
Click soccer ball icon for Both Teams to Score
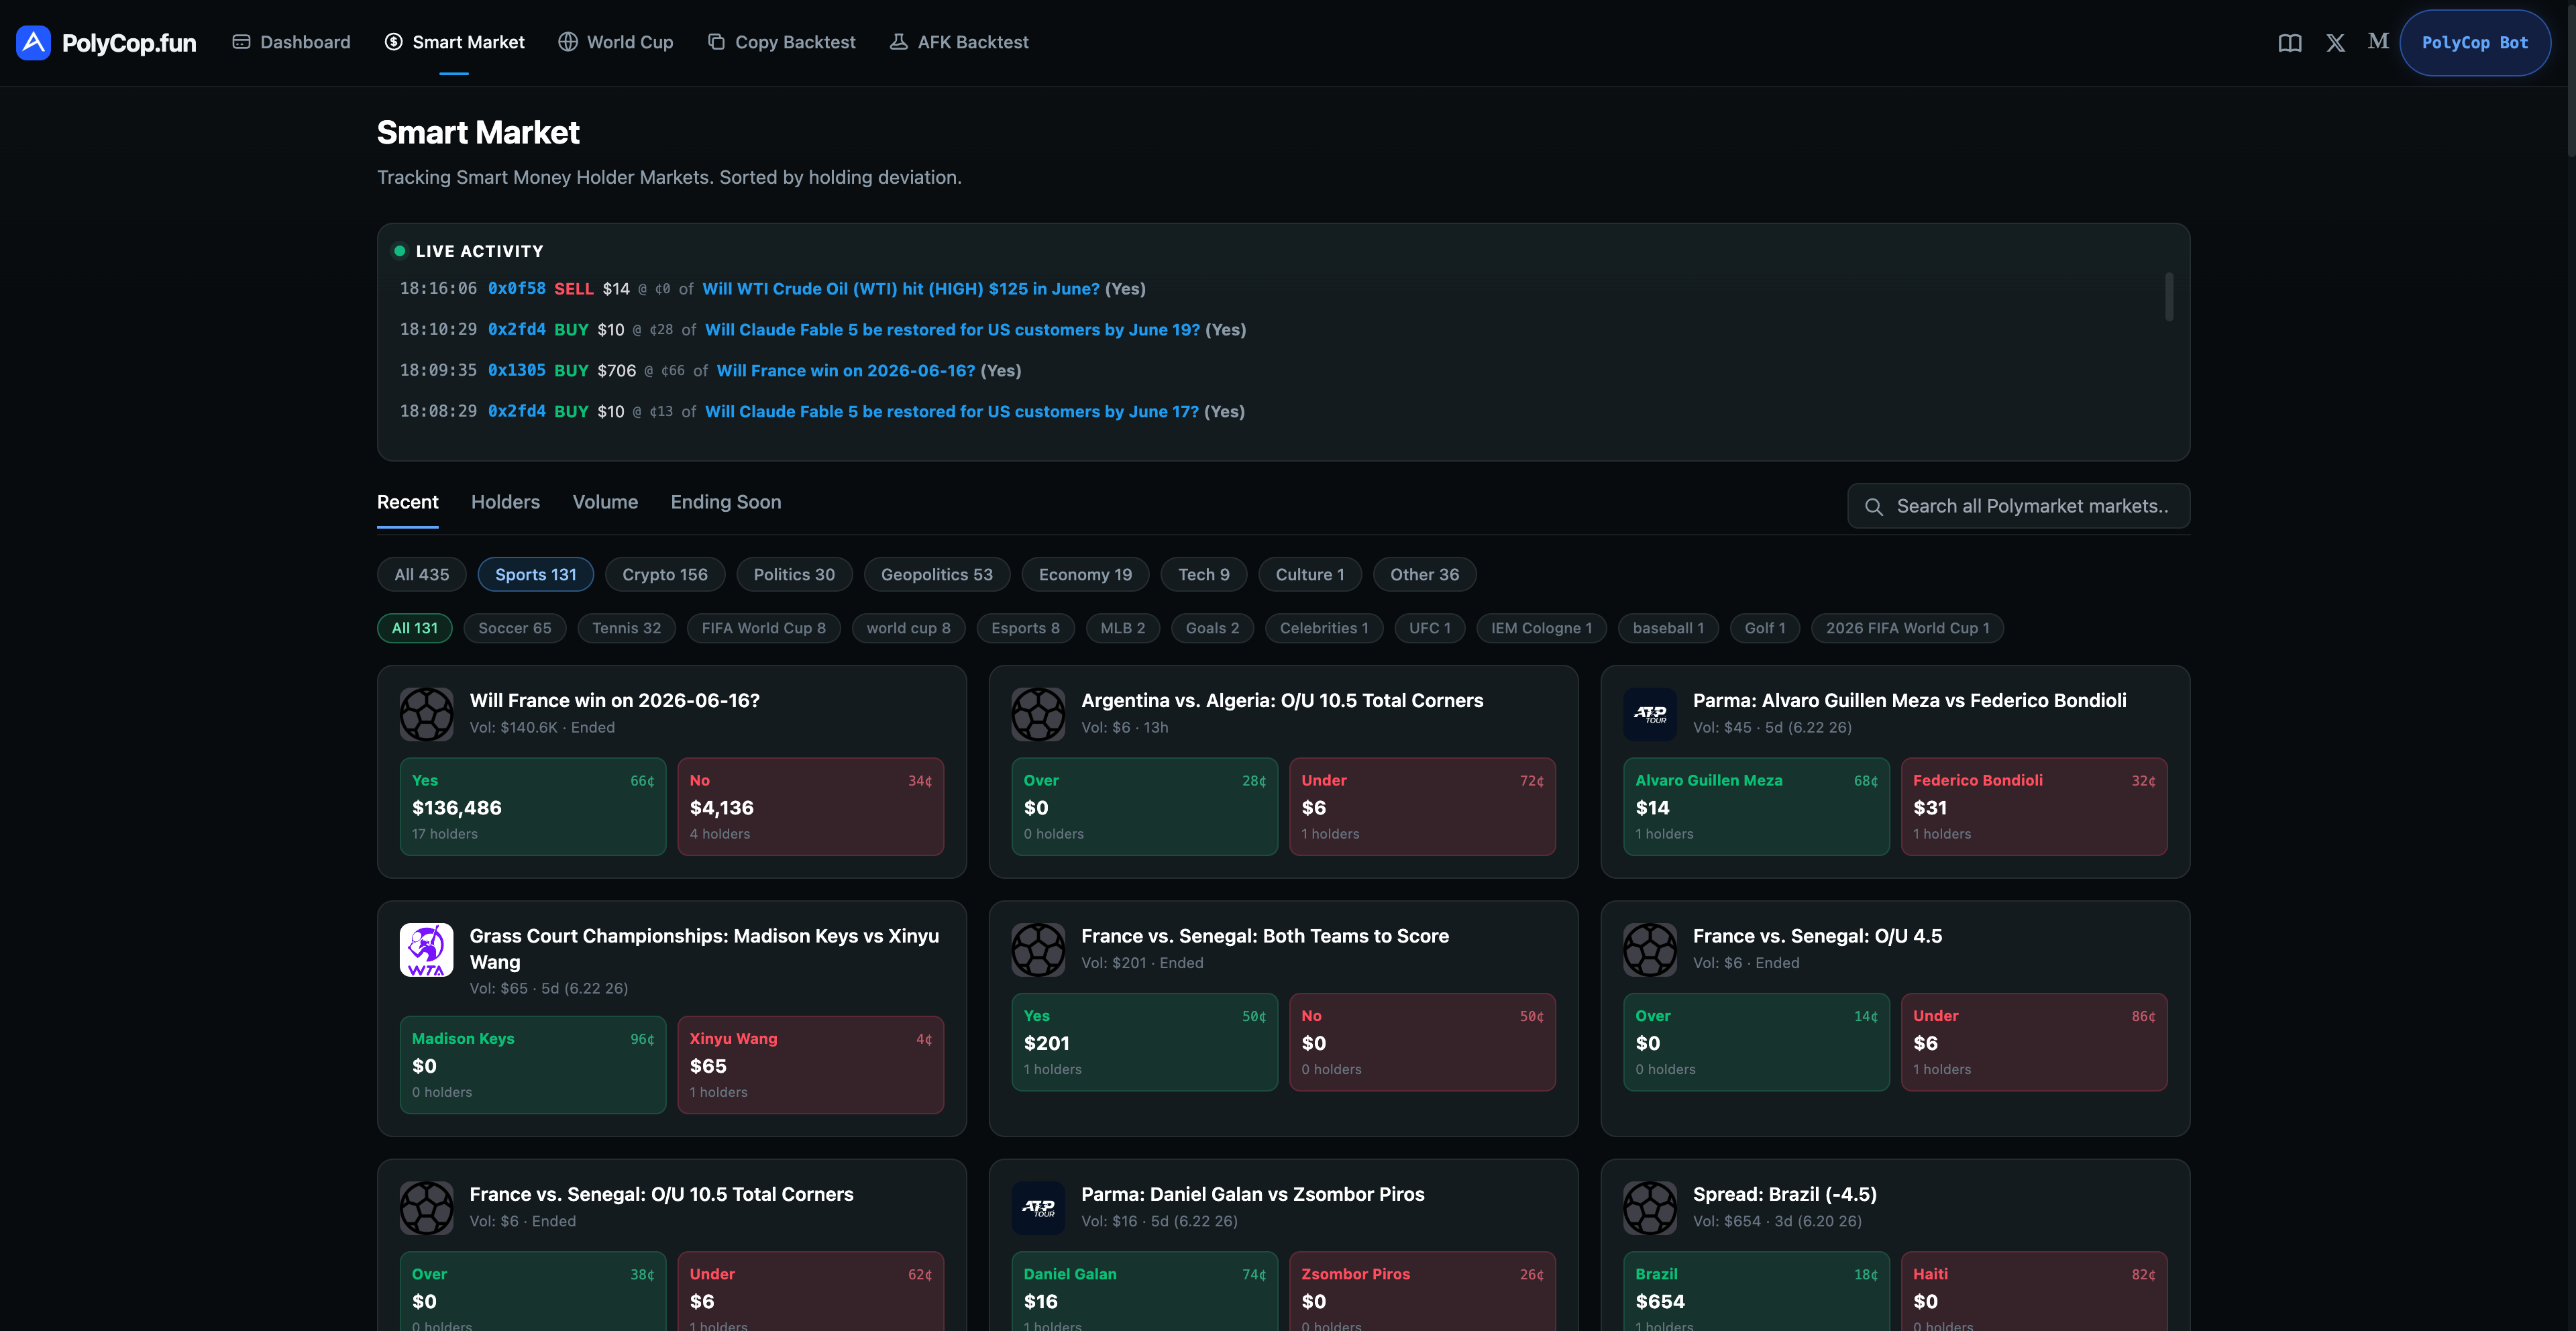pos(1038,950)
